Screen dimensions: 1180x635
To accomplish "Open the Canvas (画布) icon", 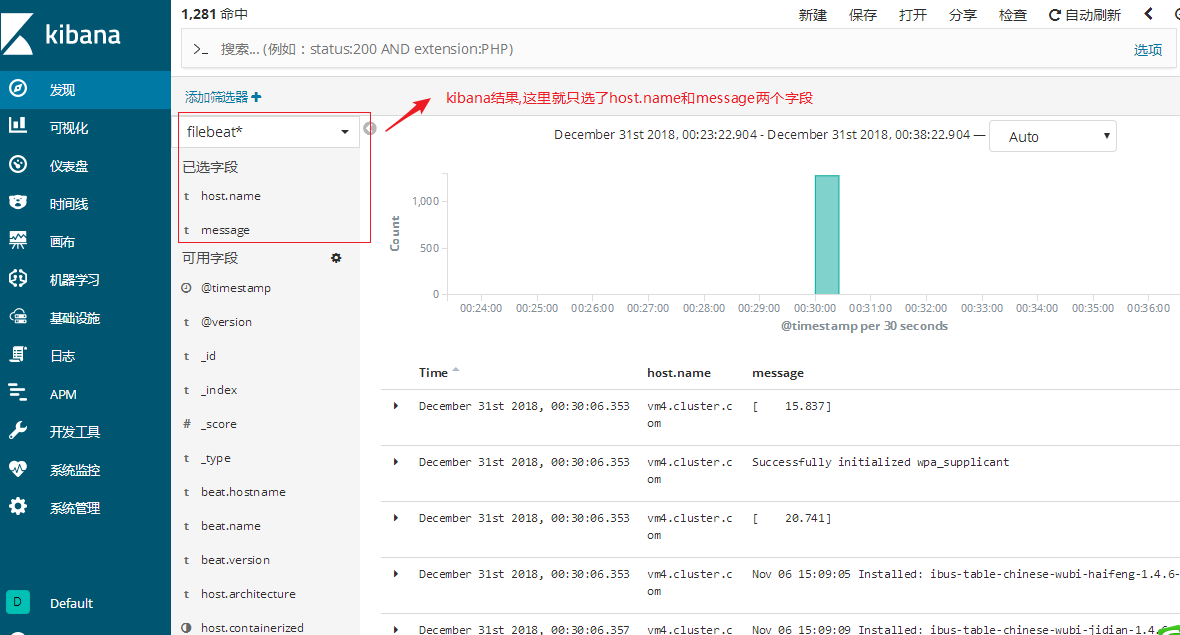I will pyautogui.click(x=18, y=241).
